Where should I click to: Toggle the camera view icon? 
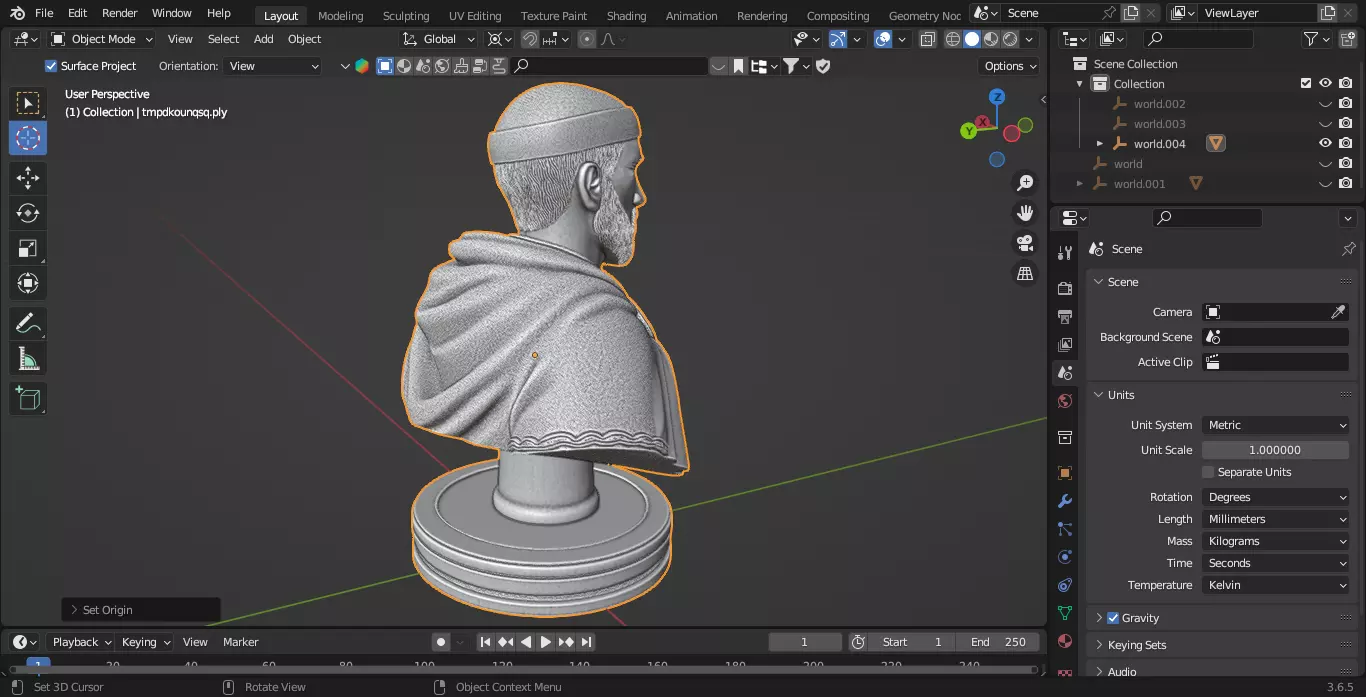[1025, 243]
